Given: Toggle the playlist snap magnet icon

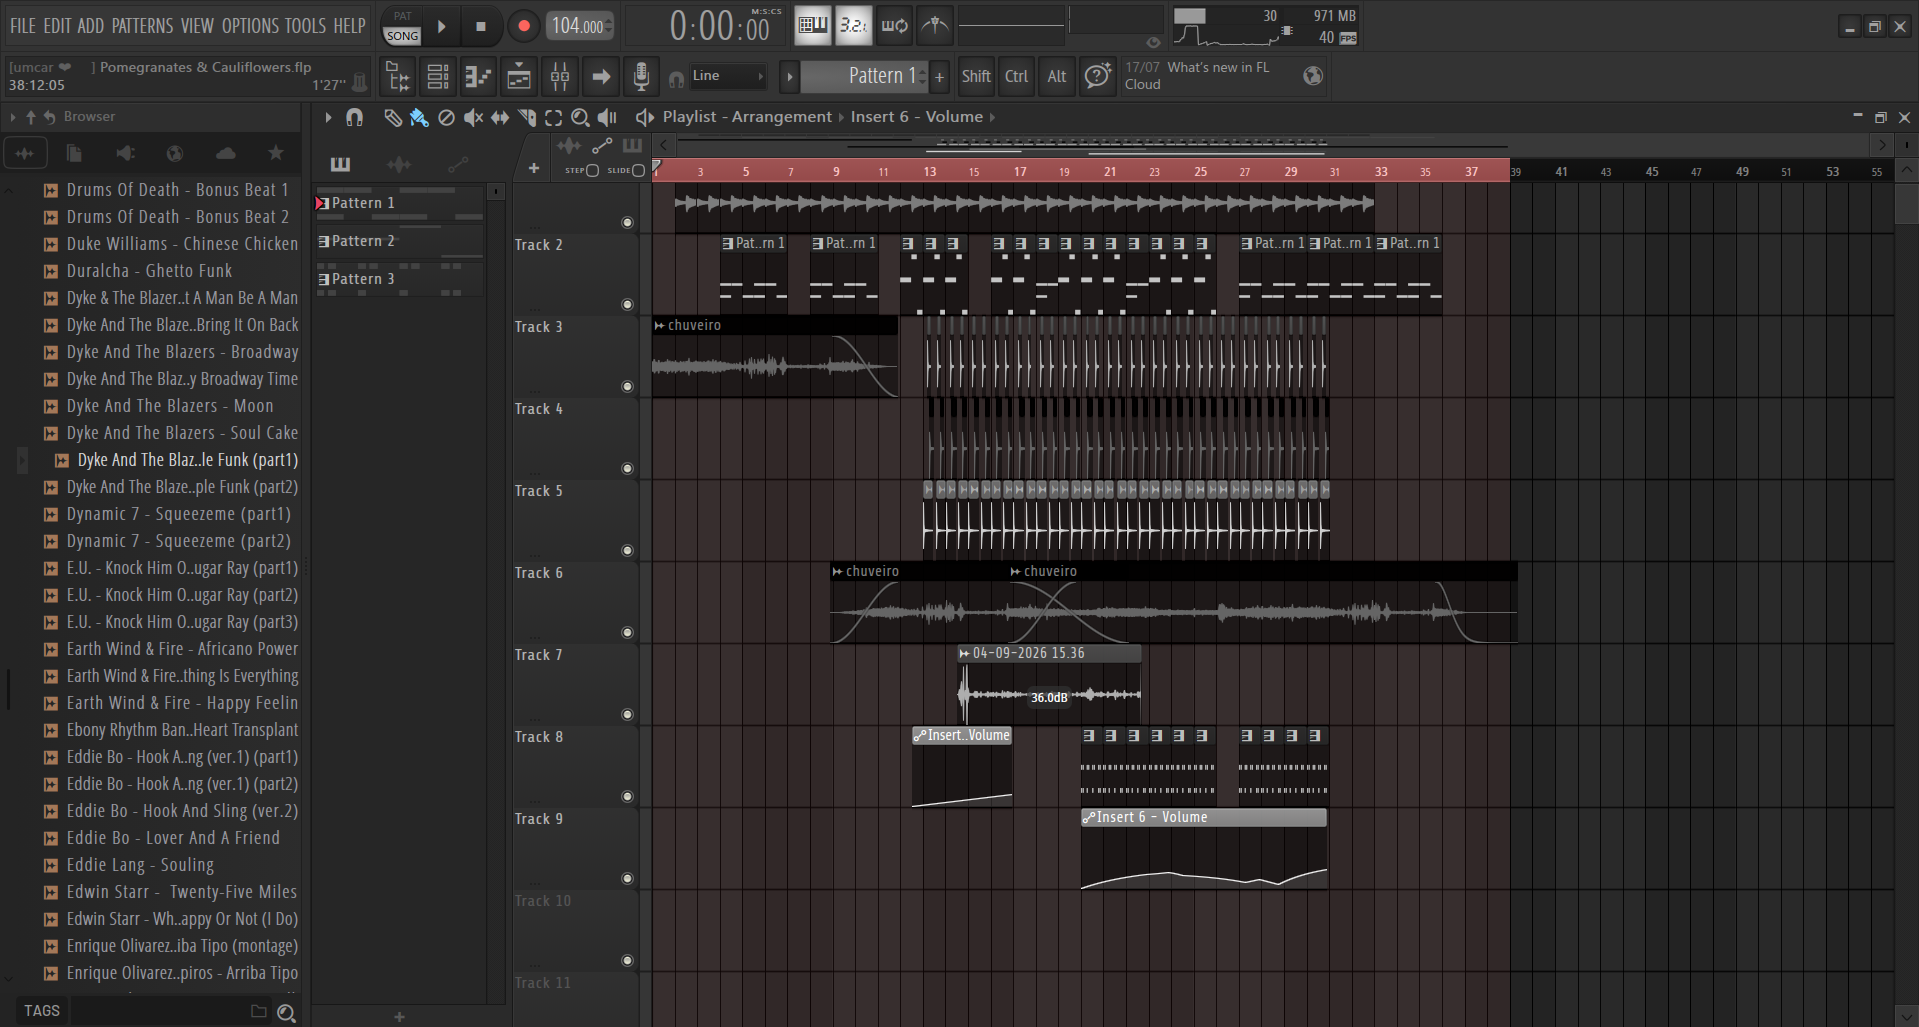Looking at the screenshot, I should pyautogui.click(x=354, y=118).
